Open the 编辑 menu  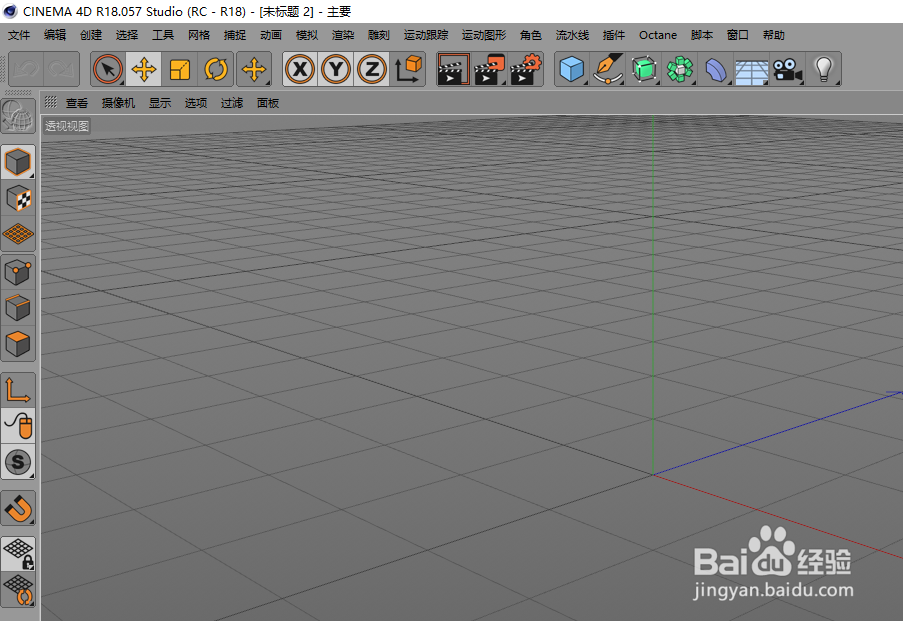55,35
